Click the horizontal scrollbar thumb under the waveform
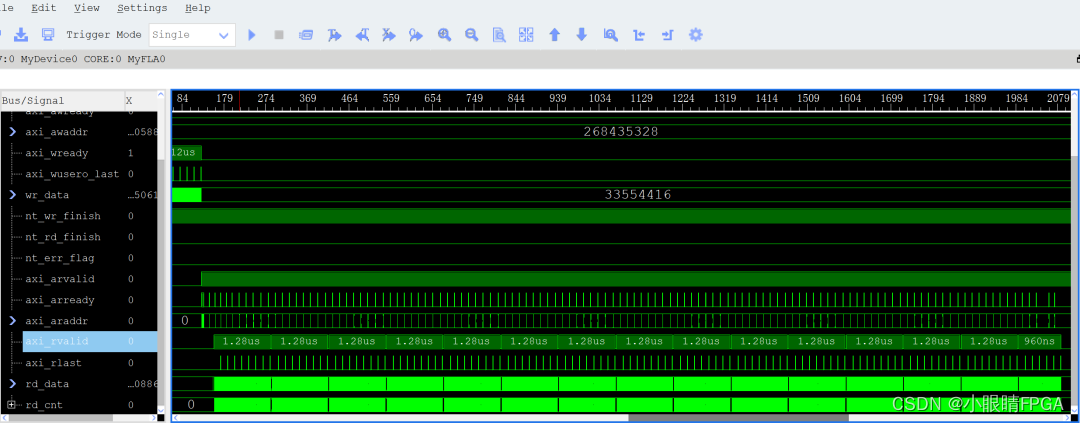This screenshot has height=423, width=1080. 738,417
